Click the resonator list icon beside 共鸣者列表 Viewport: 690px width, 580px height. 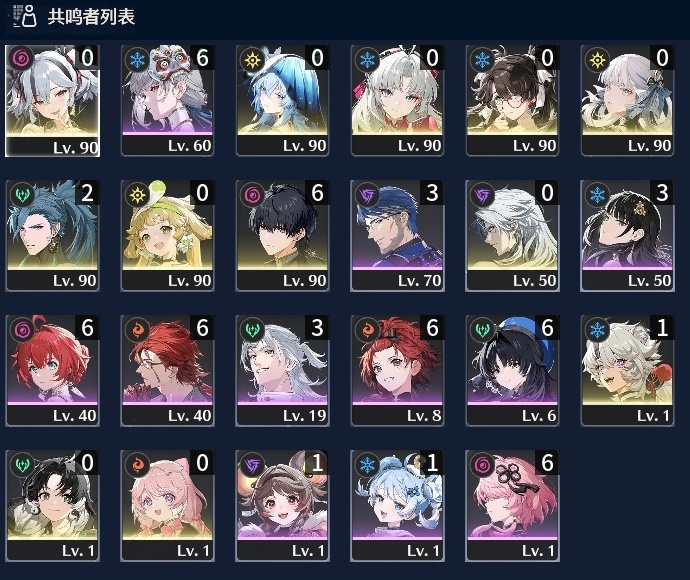tap(24, 16)
